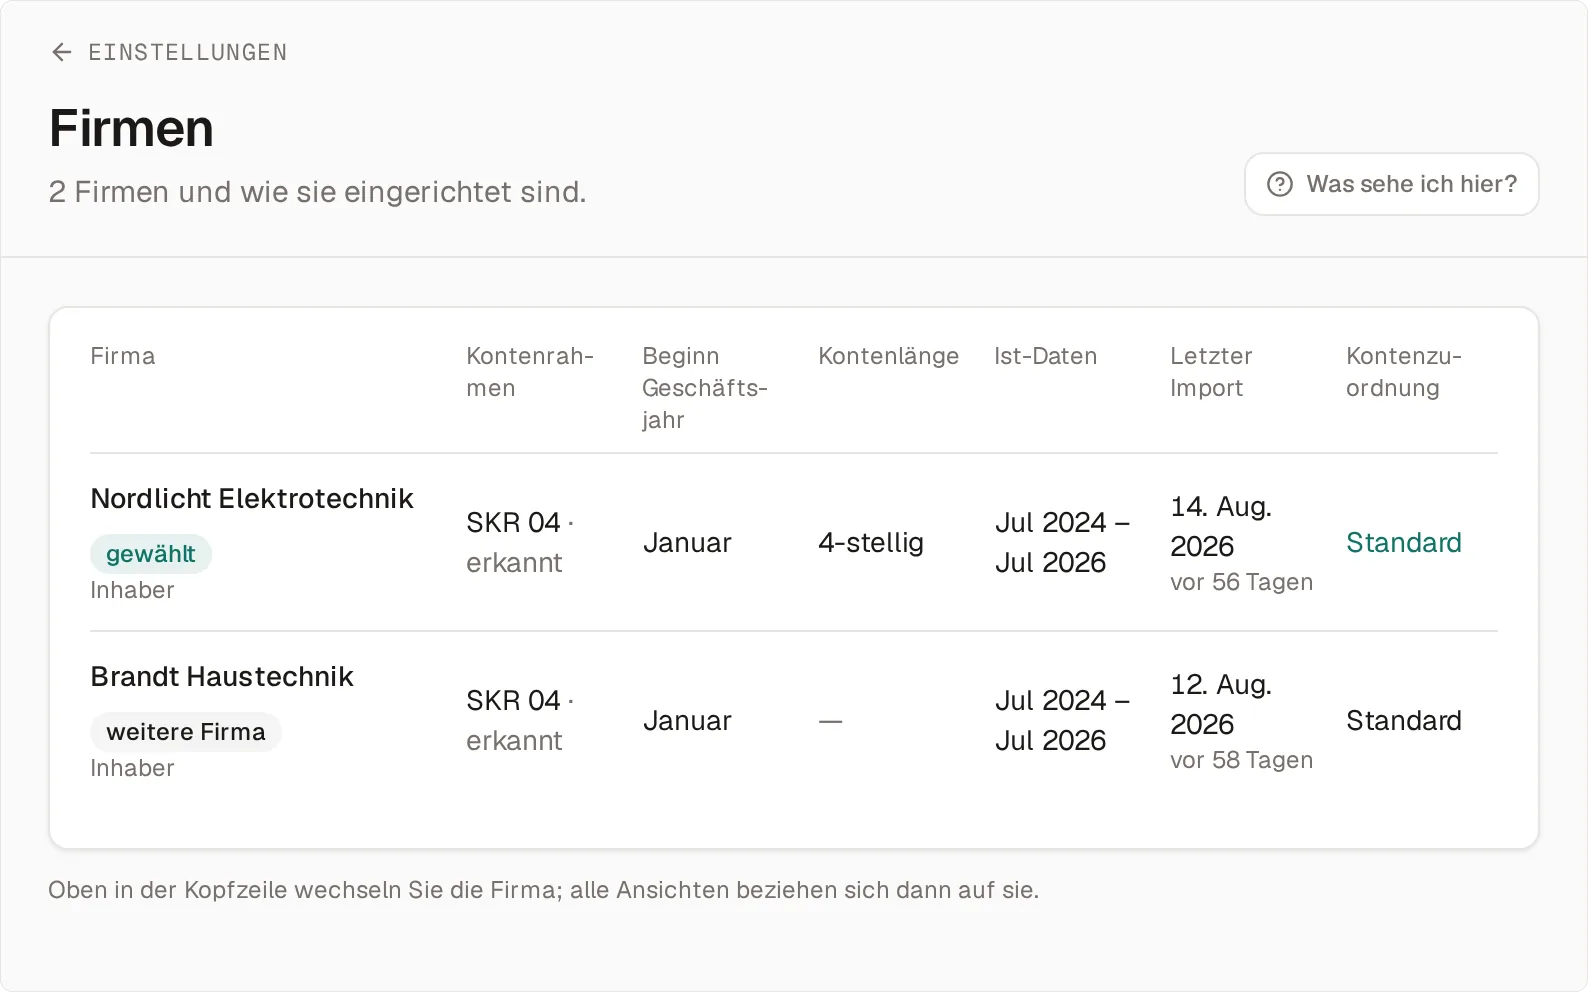Click '14. Aug. 2026' import date
Image resolution: width=1588 pixels, height=992 pixels.
(1221, 526)
